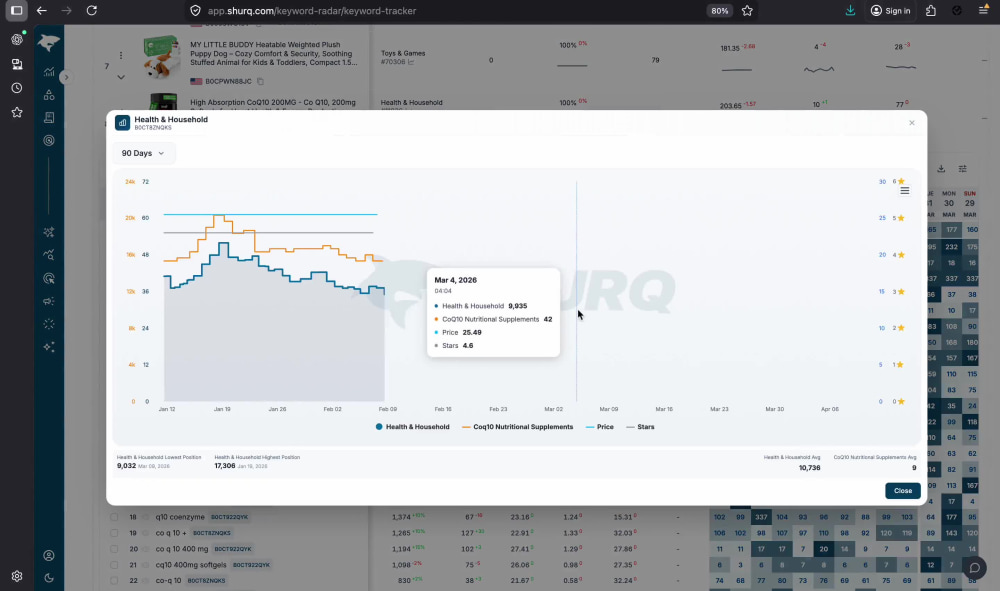Viewport: 1000px width, 591px height.
Task: Copy the B0CPWN88JC ASIN
Action: [x=260, y=82]
